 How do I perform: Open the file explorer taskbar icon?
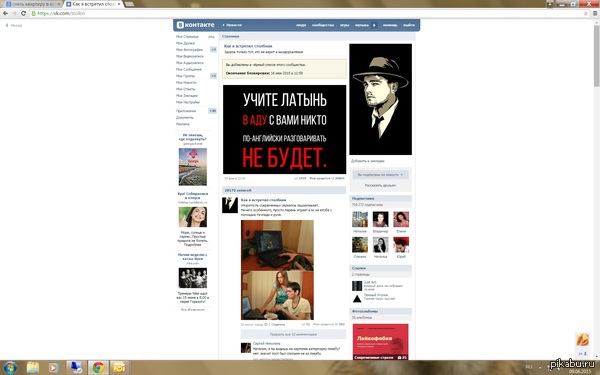pos(33,368)
